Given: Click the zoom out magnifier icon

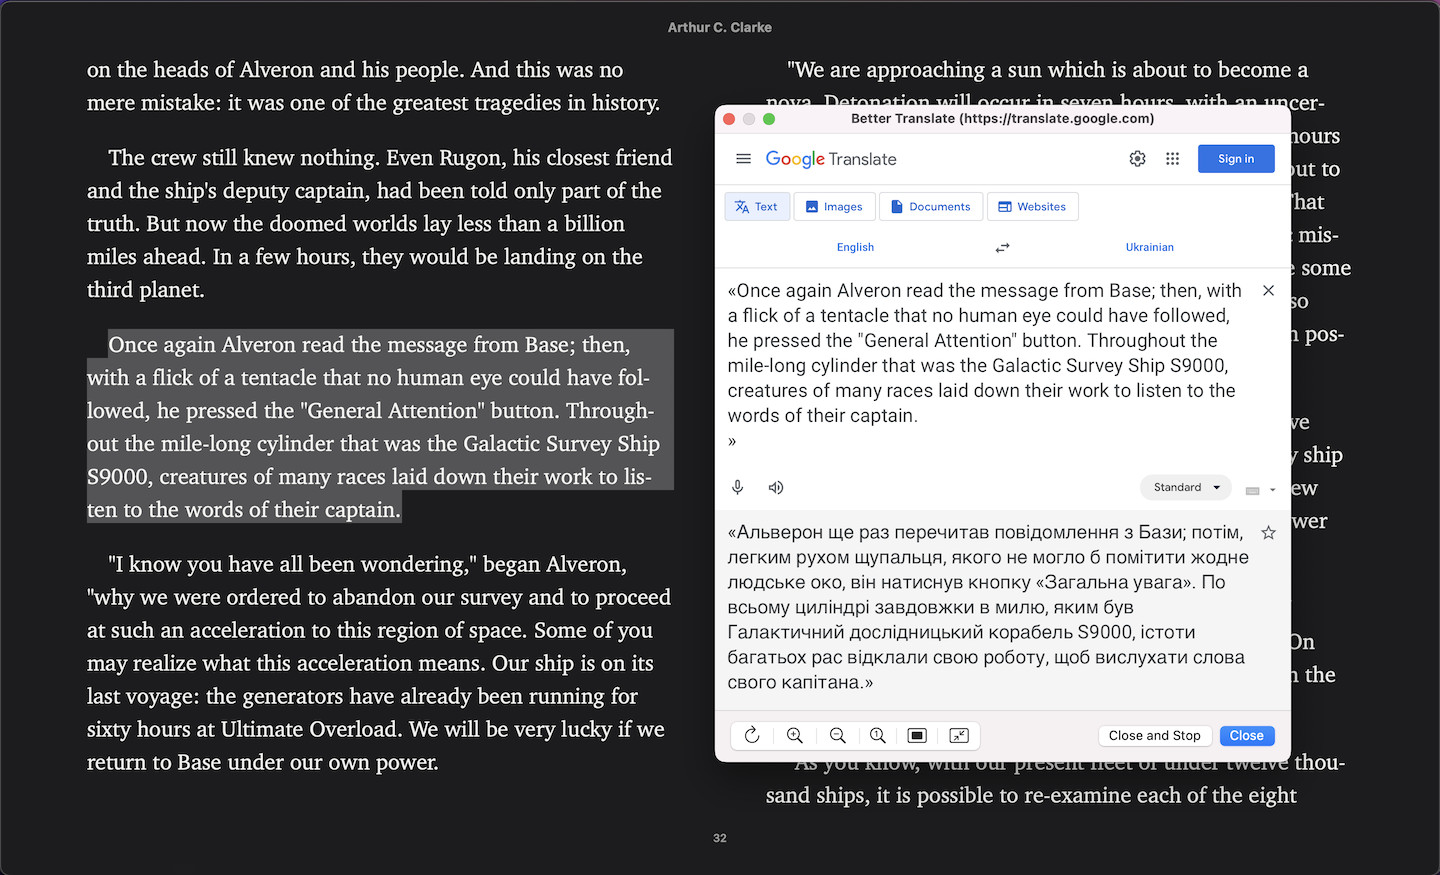Looking at the screenshot, I should pos(838,736).
